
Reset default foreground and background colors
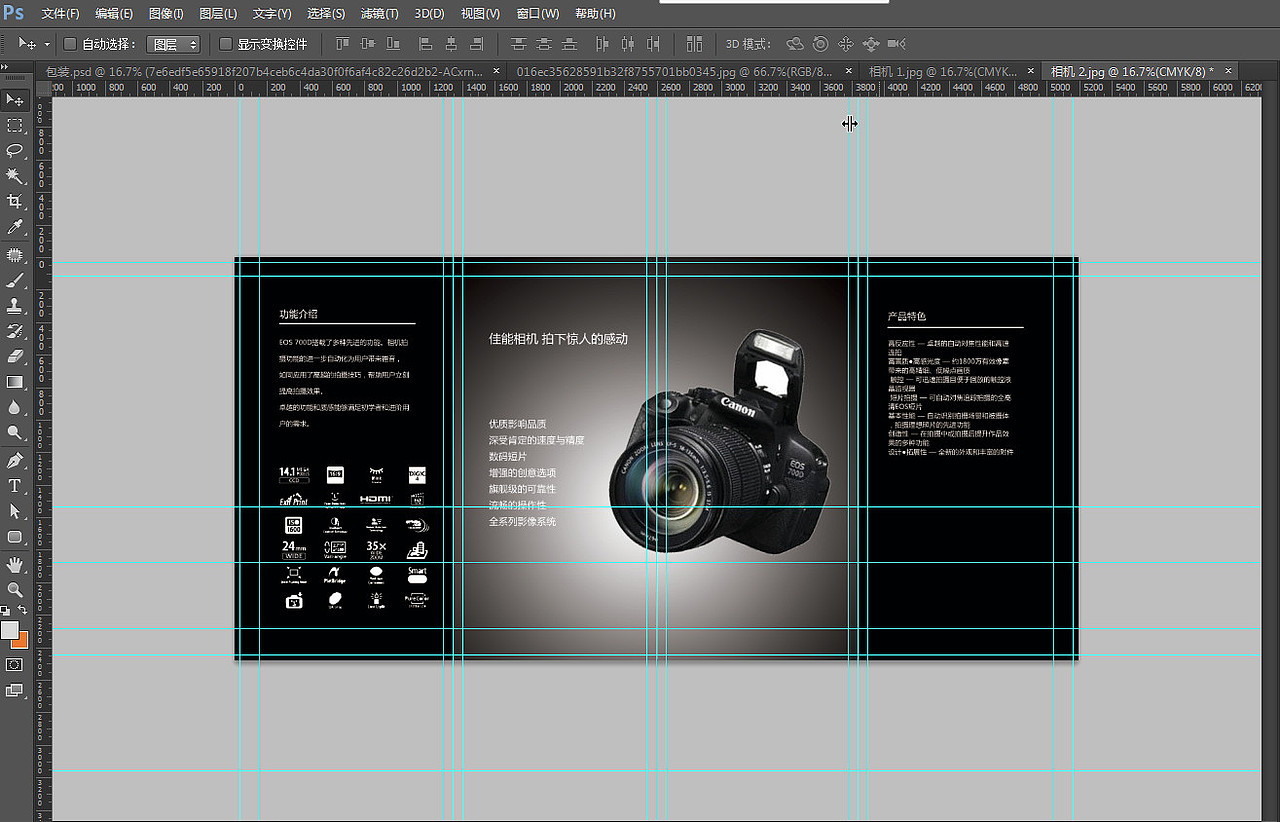click(6, 610)
